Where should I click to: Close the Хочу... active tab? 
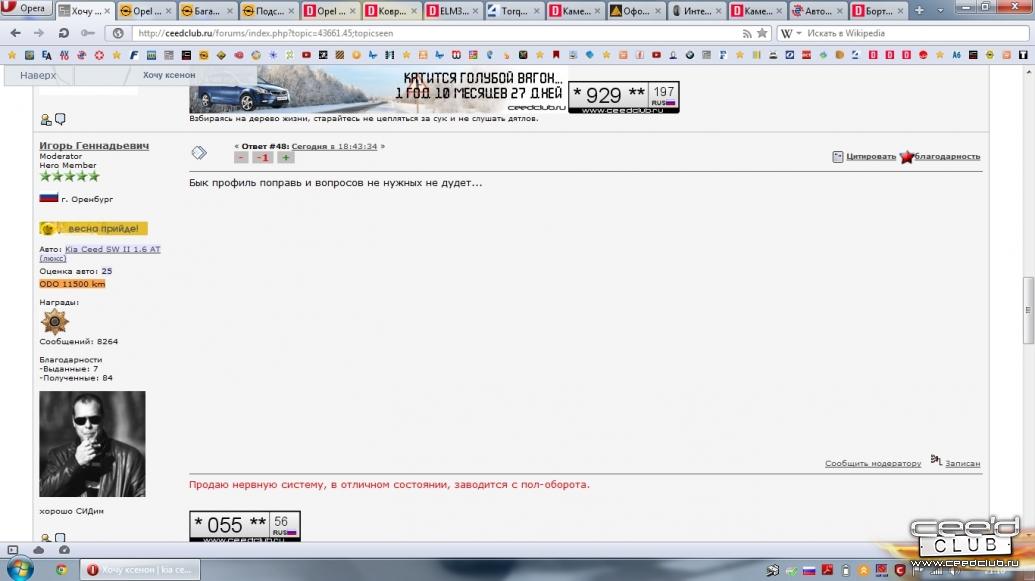[x=107, y=11]
